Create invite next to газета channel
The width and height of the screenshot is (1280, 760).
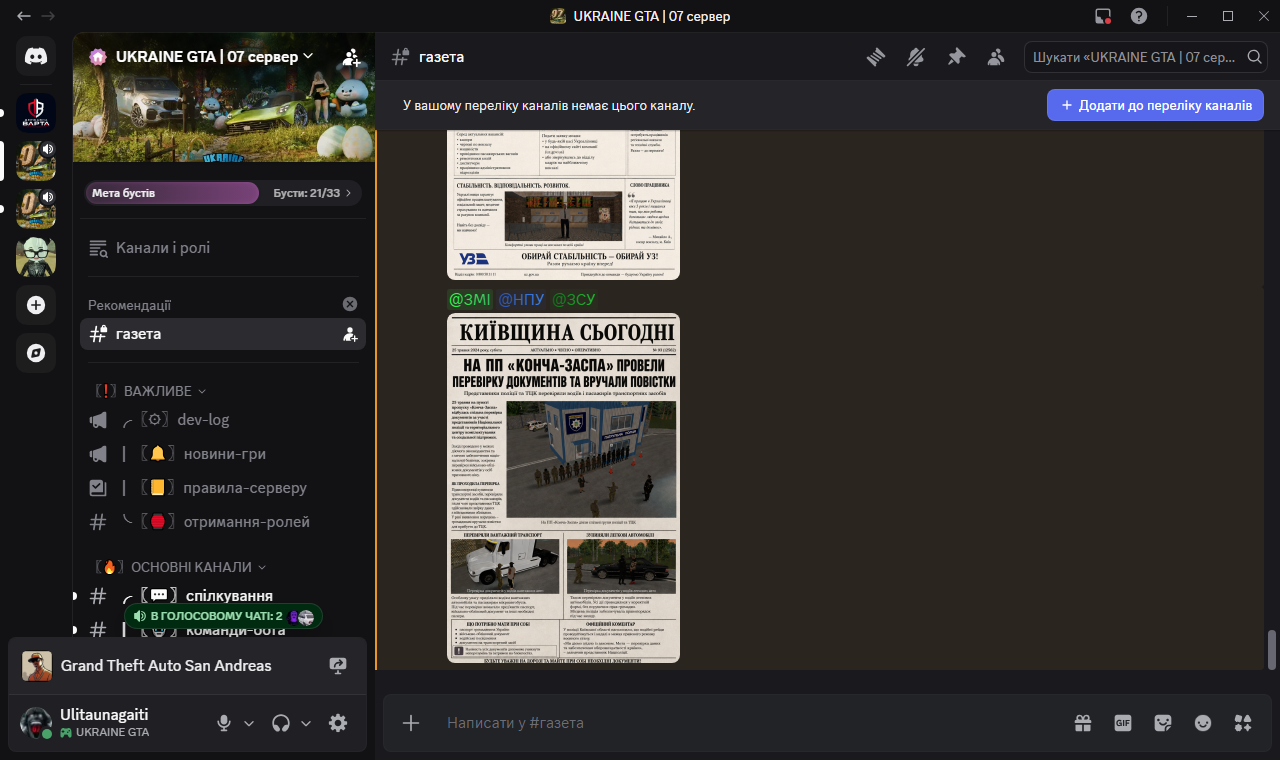(x=350, y=334)
